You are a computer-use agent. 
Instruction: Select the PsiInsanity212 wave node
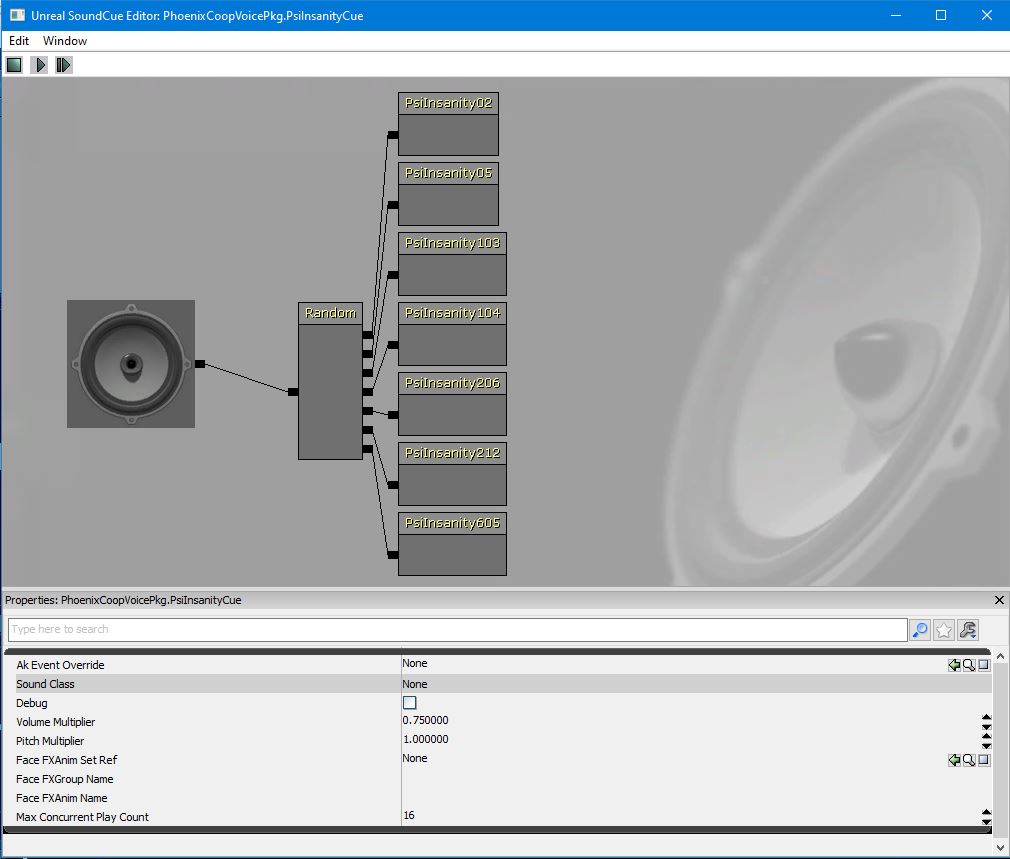point(452,474)
